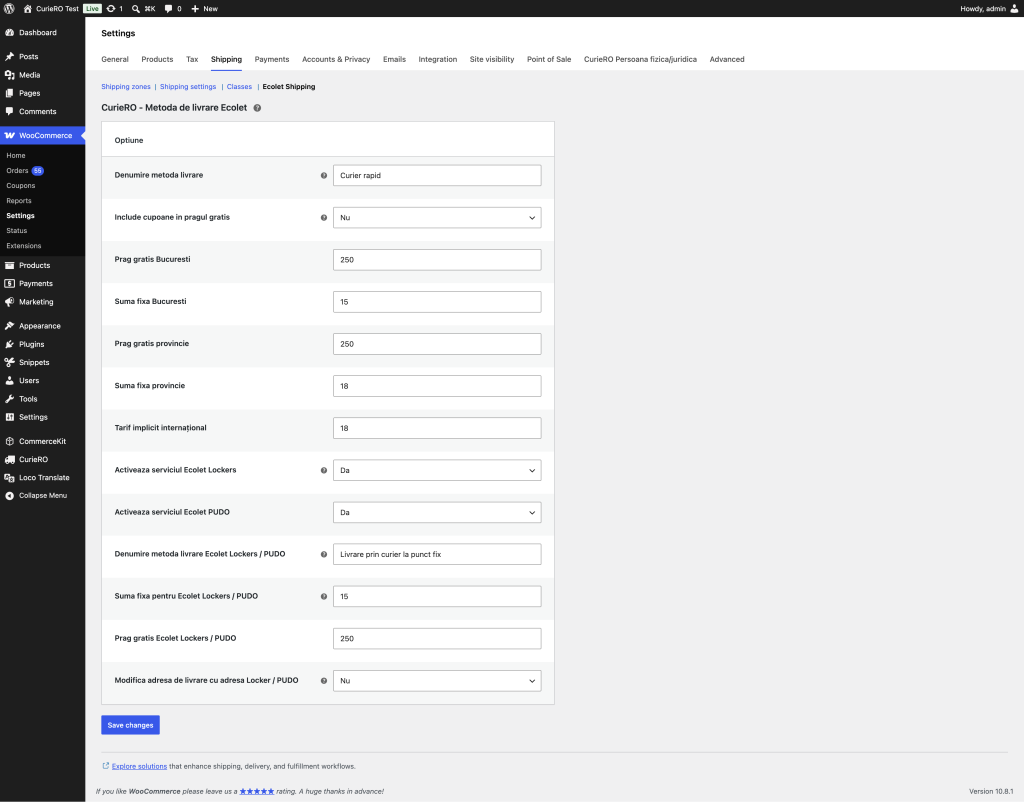Focus Prag gratis Bucuresti field
The image size is (1024, 802).
point(437,260)
